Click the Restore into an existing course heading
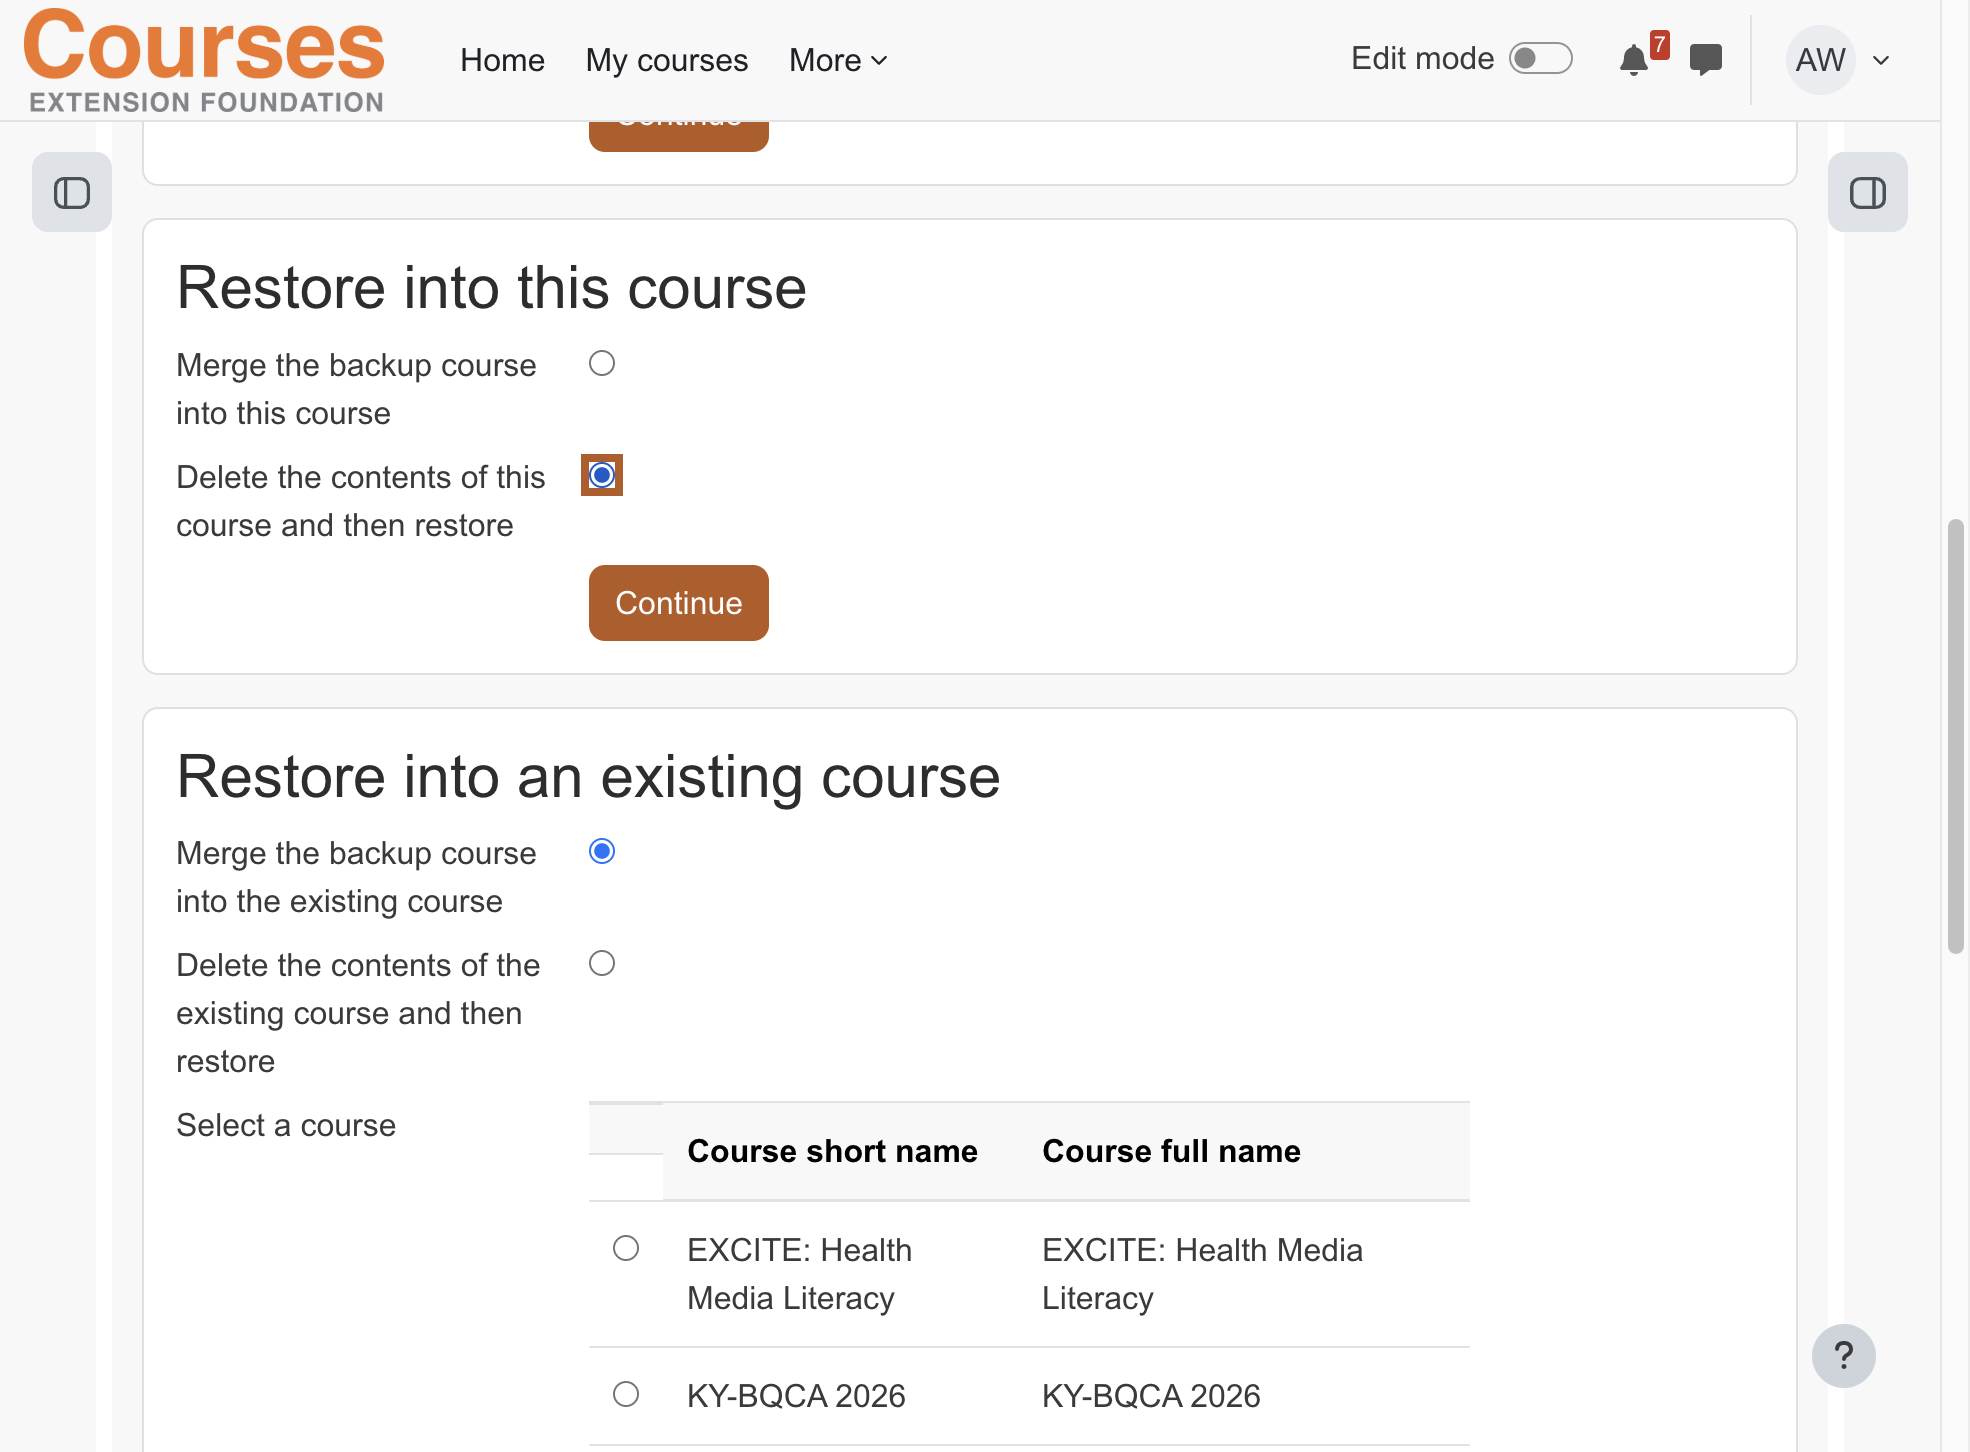 (x=589, y=777)
